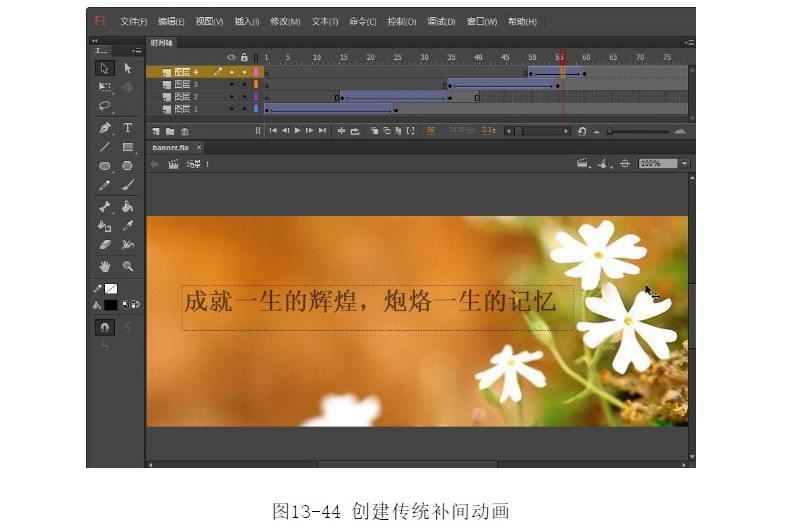Open the timeline panel options menu
Viewport: 797px width, 522px height.
[690, 43]
